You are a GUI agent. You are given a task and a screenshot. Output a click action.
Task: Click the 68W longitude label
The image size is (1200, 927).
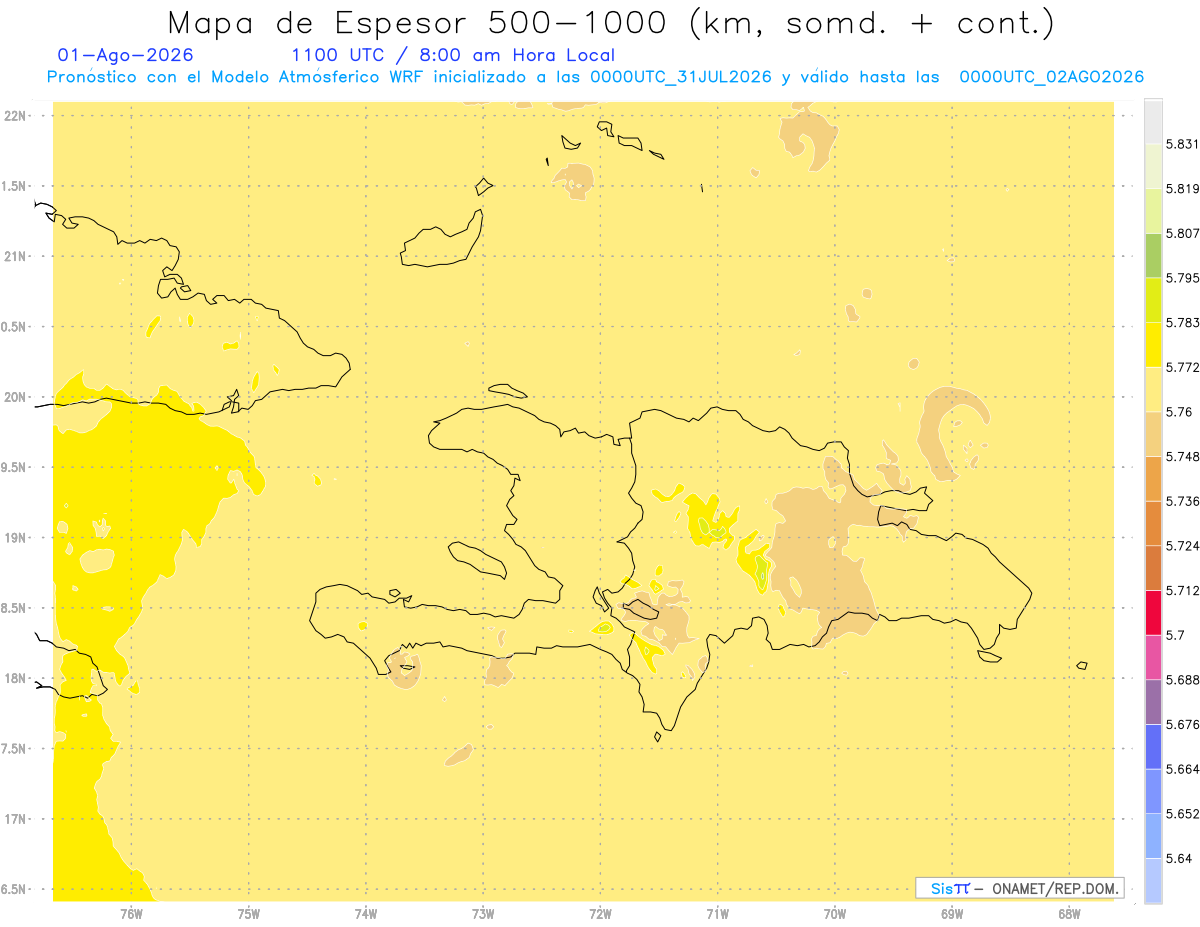(x=1069, y=914)
